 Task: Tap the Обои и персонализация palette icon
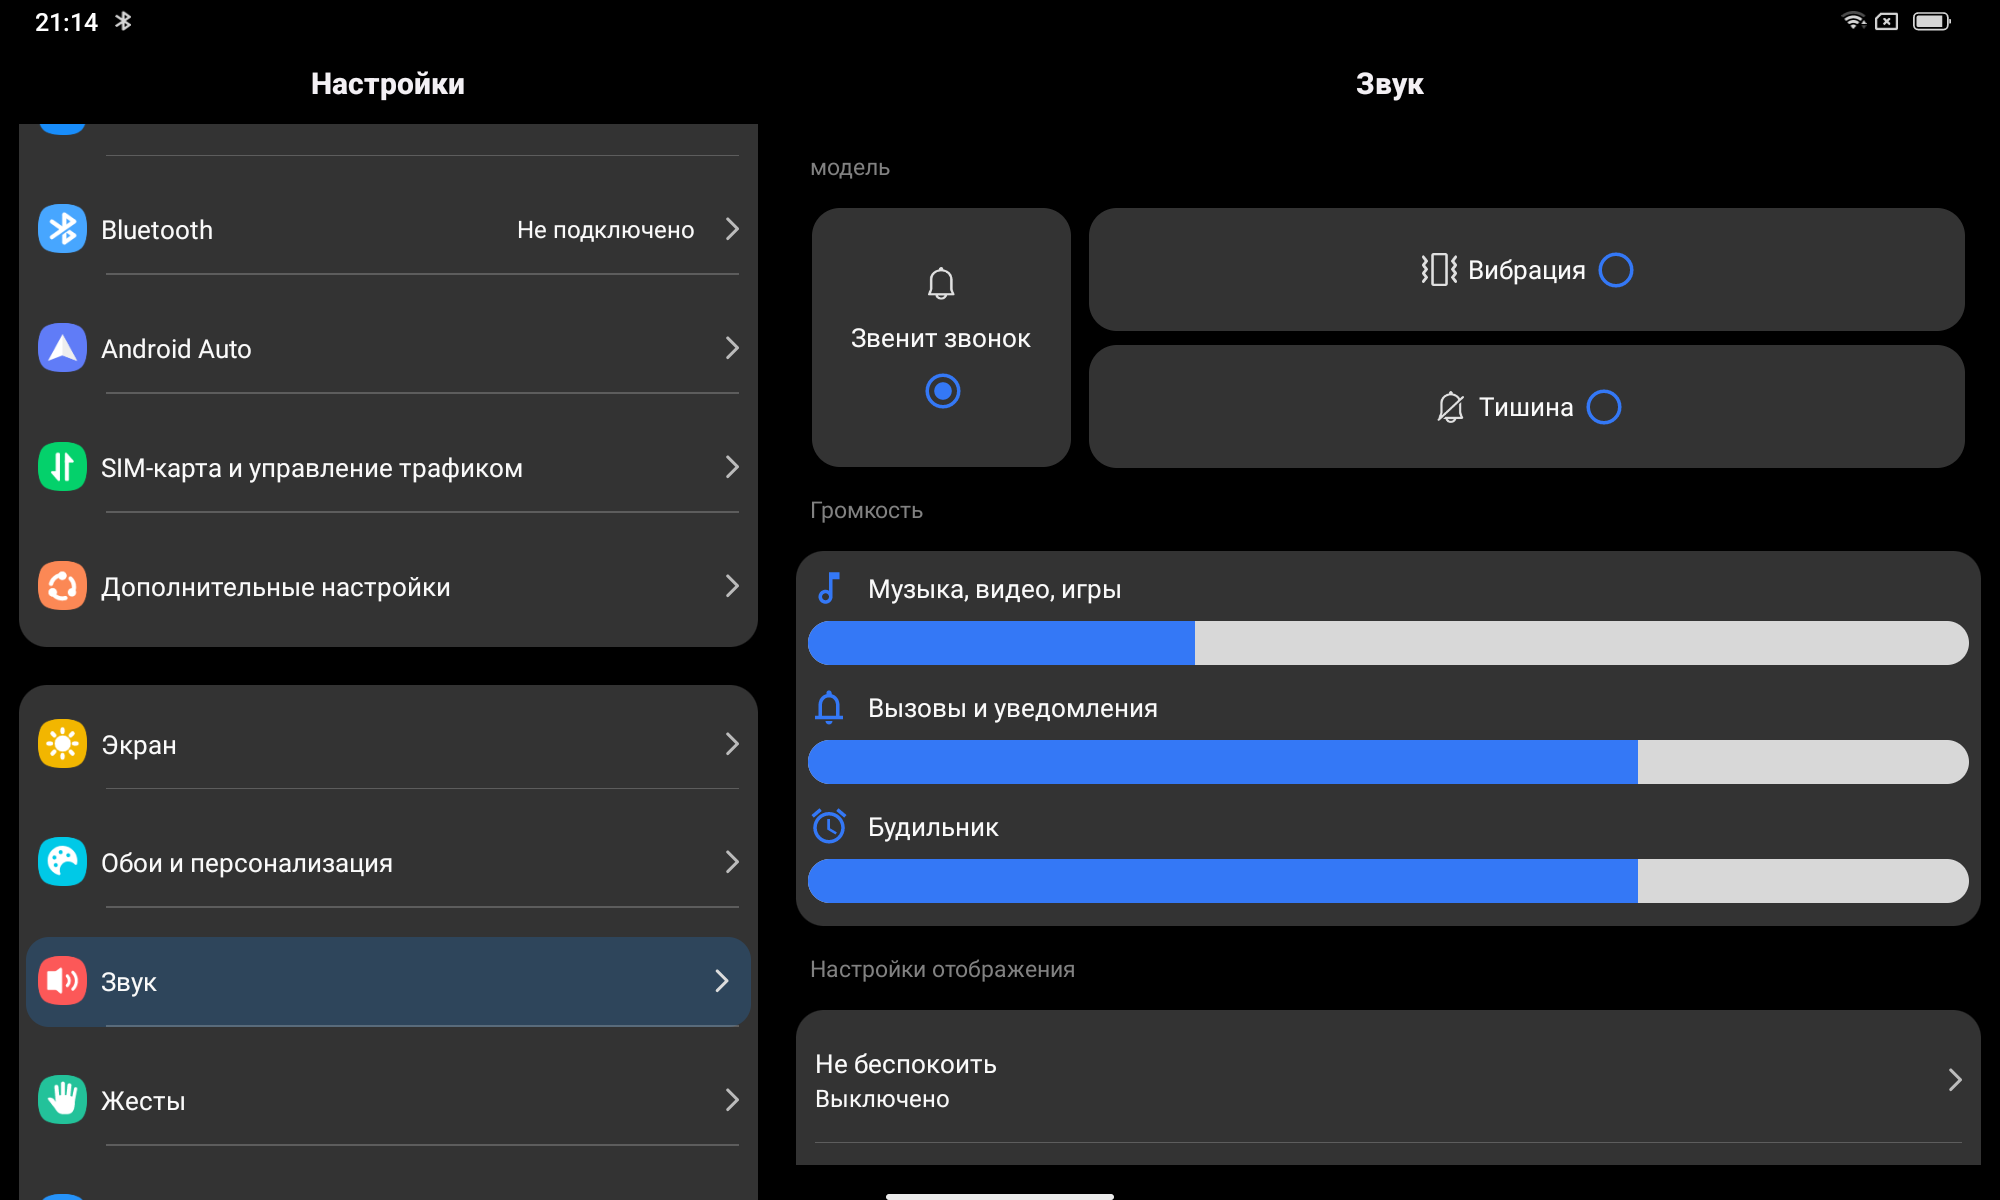[x=62, y=862]
